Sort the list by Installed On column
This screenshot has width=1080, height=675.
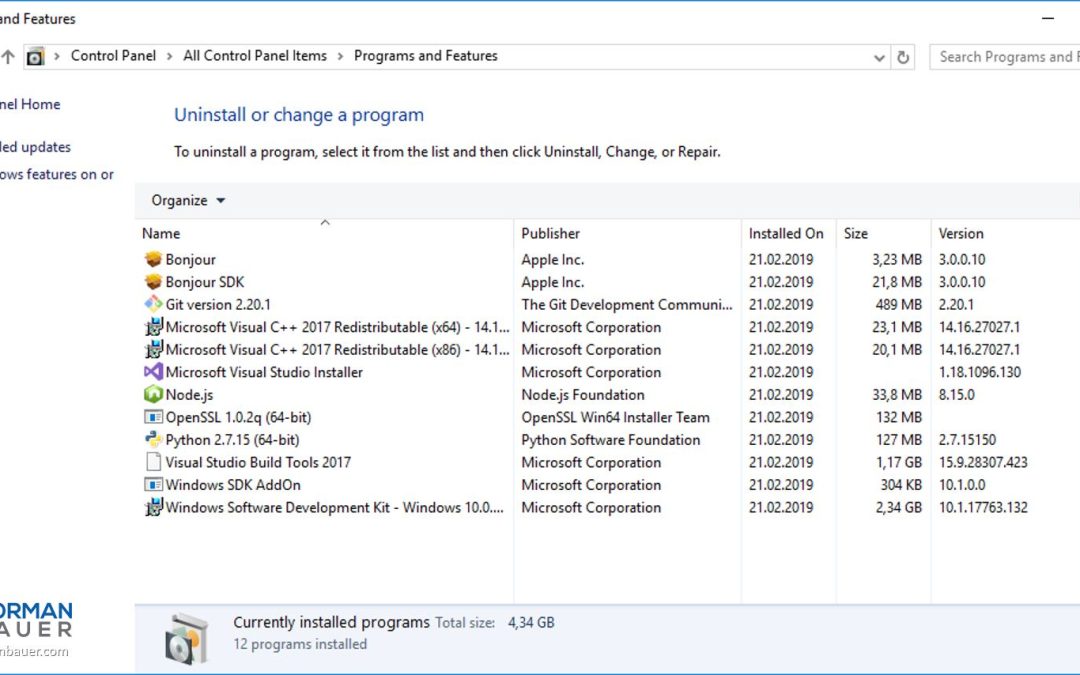[789, 233]
